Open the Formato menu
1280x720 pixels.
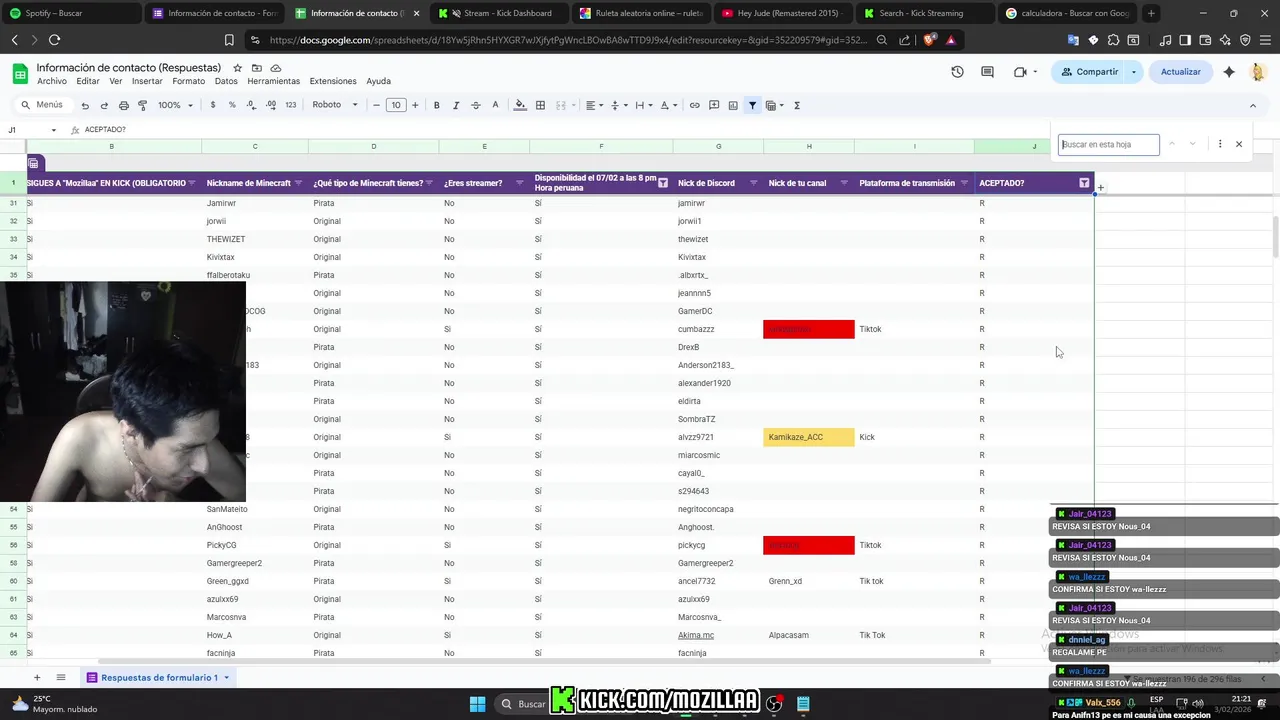pyautogui.click(x=188, y=81)
